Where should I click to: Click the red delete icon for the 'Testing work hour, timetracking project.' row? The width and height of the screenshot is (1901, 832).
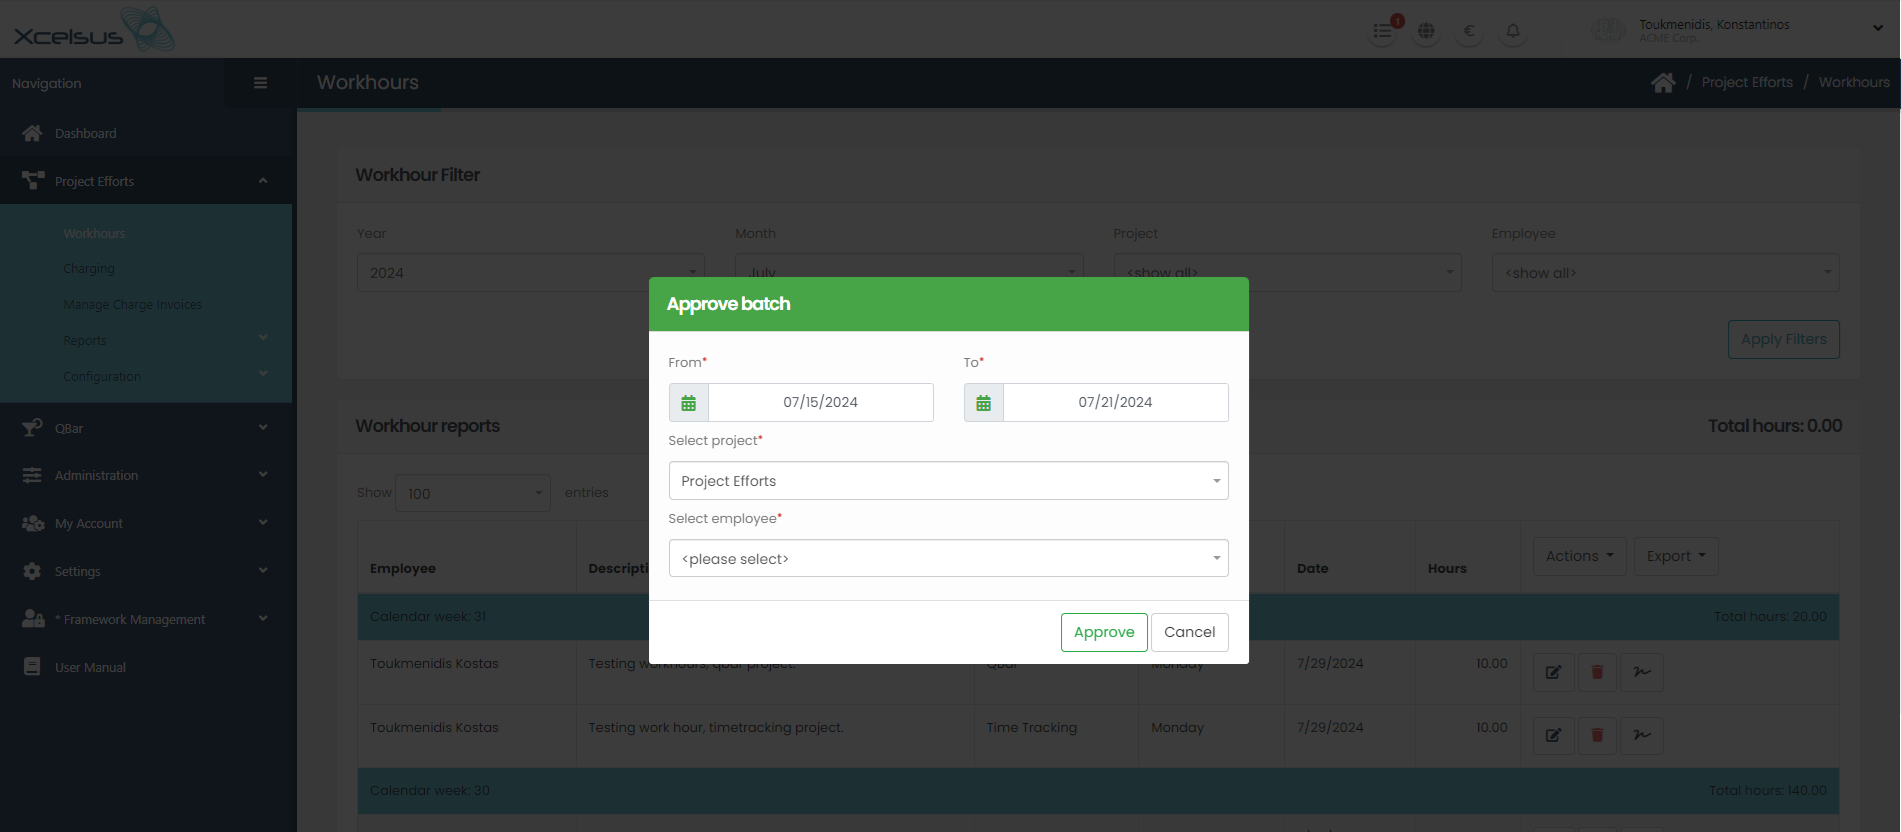pyautogui.click(x=1597, y=735)
